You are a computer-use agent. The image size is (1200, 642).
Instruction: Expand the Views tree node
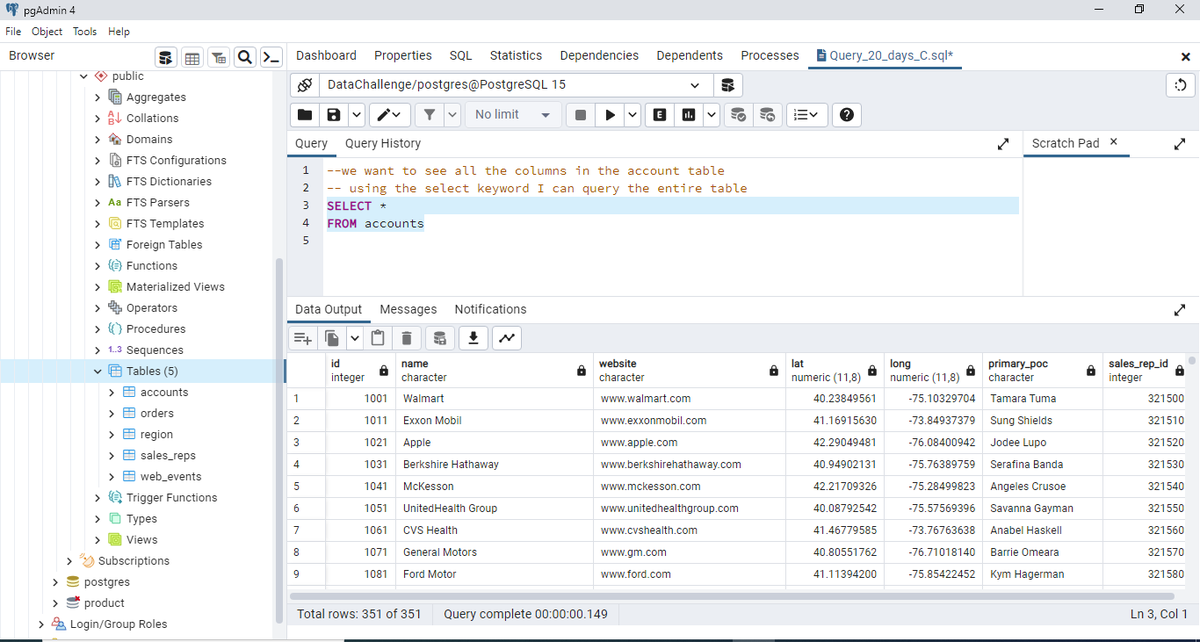coord(97,540)
